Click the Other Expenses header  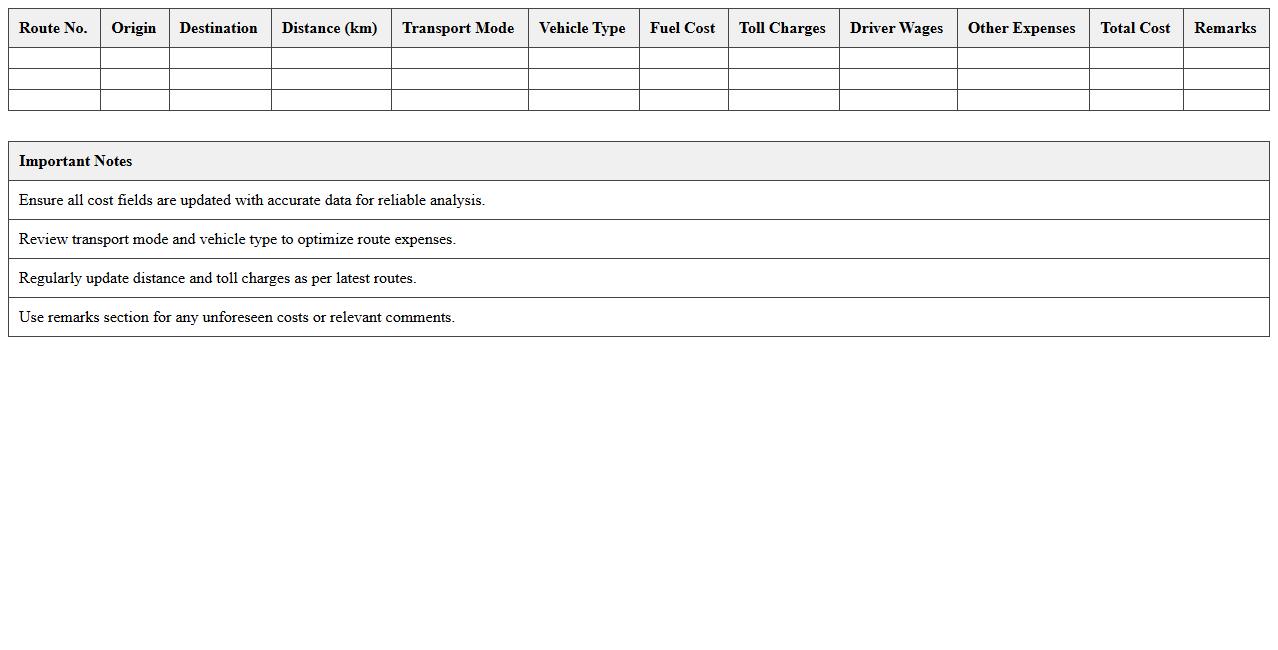(x=1022, y=28)
